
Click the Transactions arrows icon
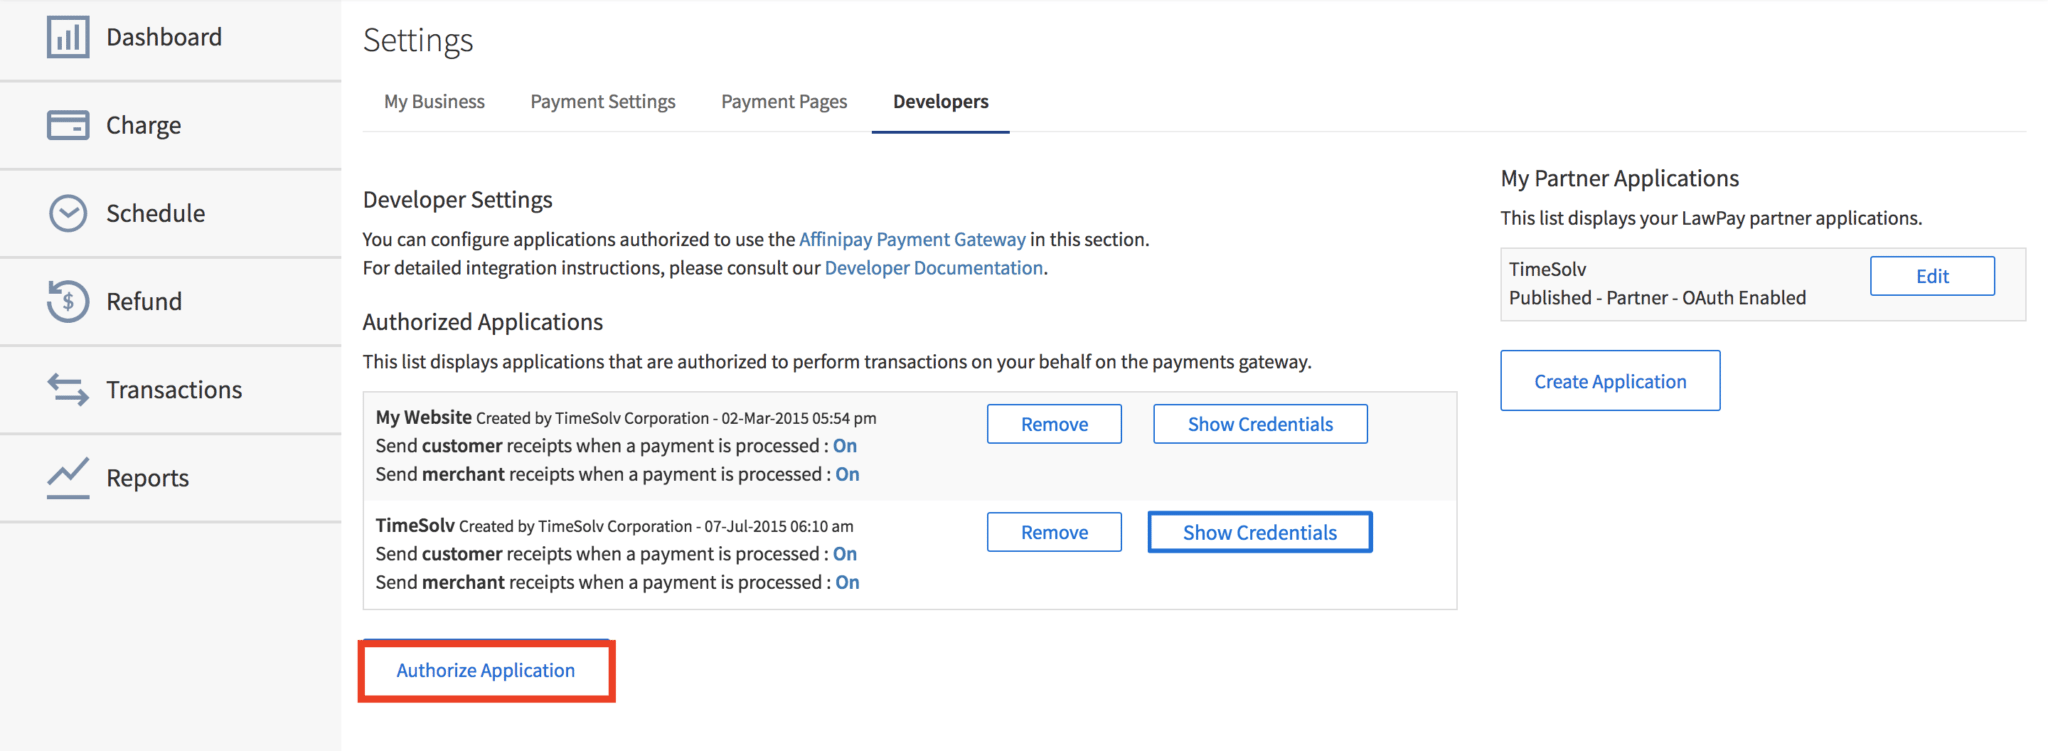click(x=68, y=389)
